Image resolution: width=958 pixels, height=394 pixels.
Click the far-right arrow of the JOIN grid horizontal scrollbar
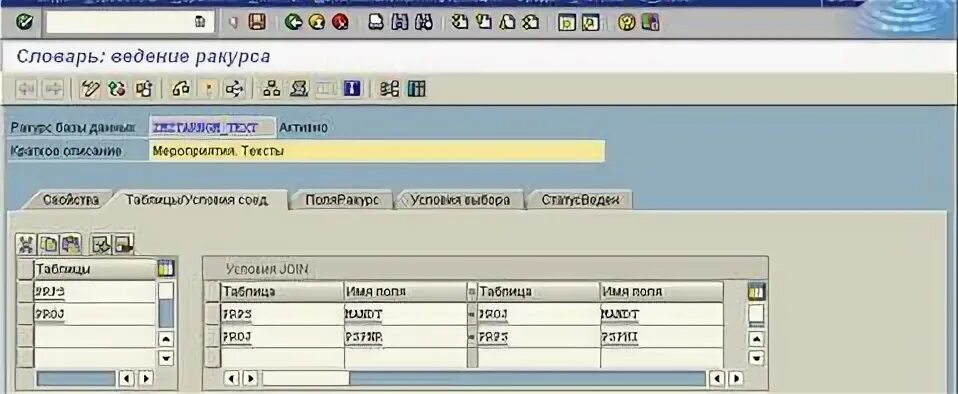pos(736,379)
